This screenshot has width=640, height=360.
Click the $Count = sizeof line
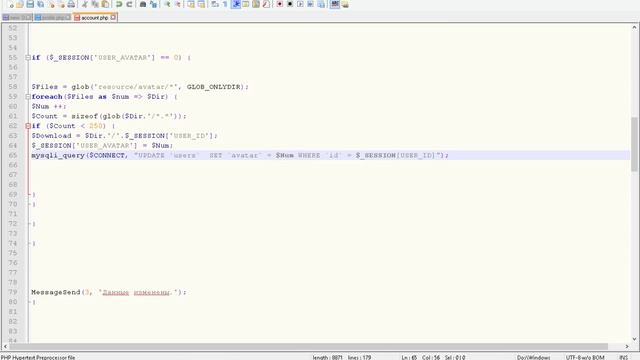pos(109,116)
